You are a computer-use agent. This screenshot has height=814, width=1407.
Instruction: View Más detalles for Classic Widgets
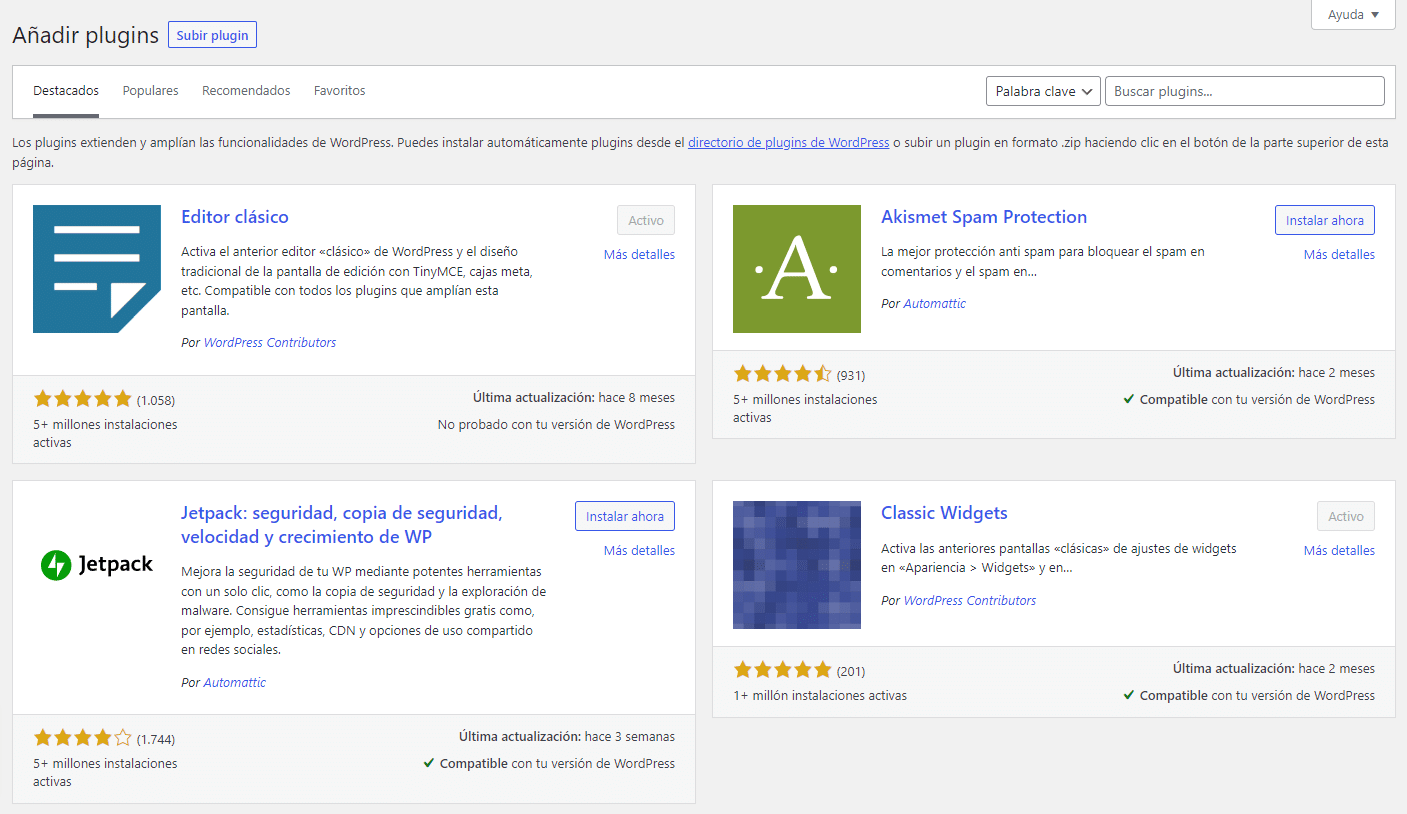pos(1339,551)
